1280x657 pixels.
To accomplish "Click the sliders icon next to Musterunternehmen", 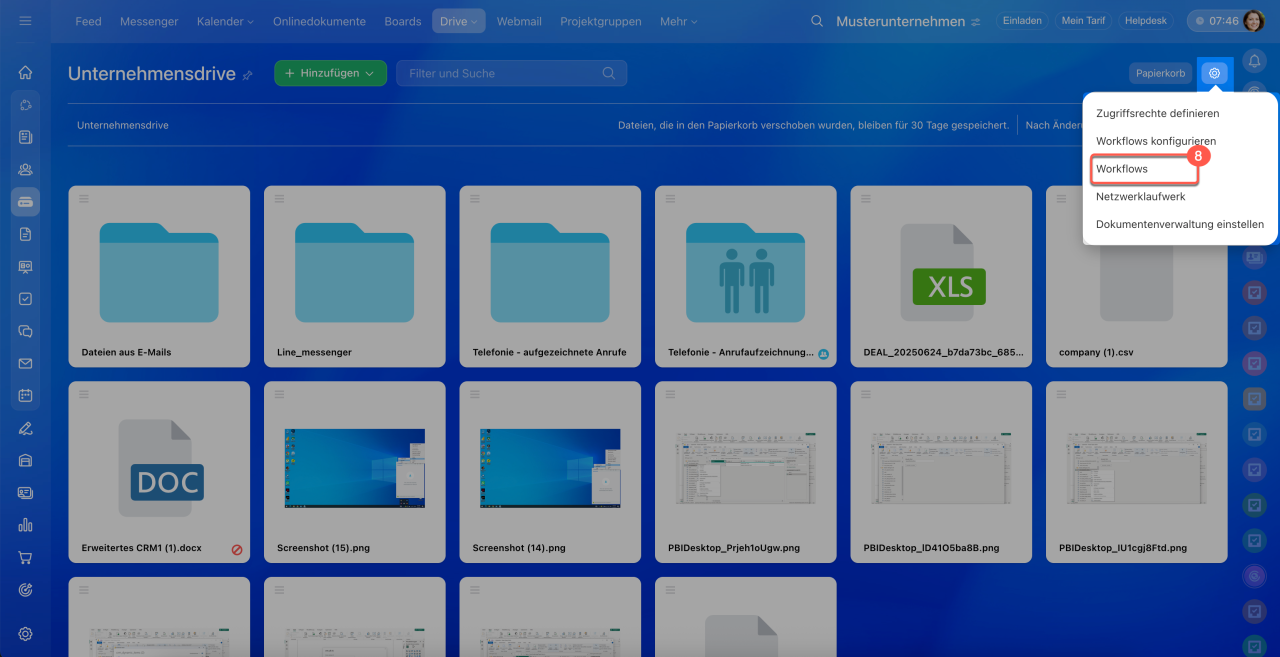I will pos(976,22).
